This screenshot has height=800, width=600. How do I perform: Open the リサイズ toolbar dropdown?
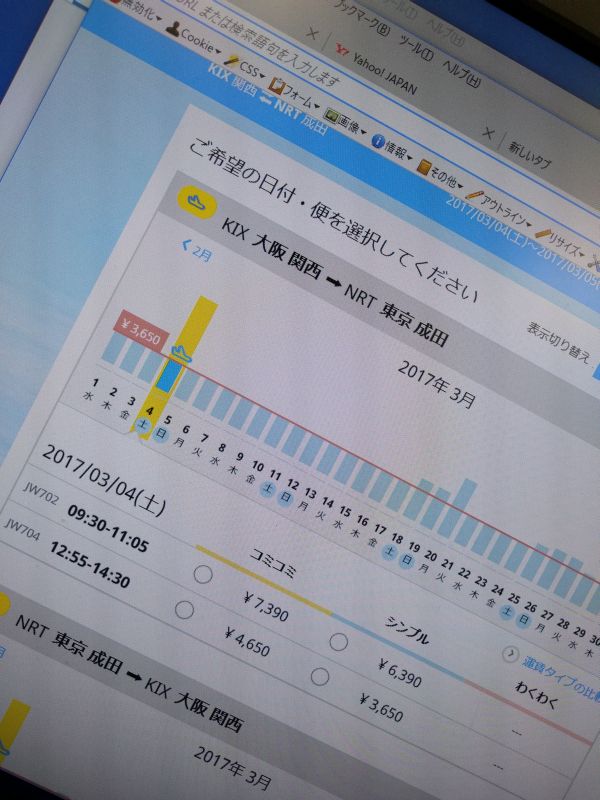560,244
